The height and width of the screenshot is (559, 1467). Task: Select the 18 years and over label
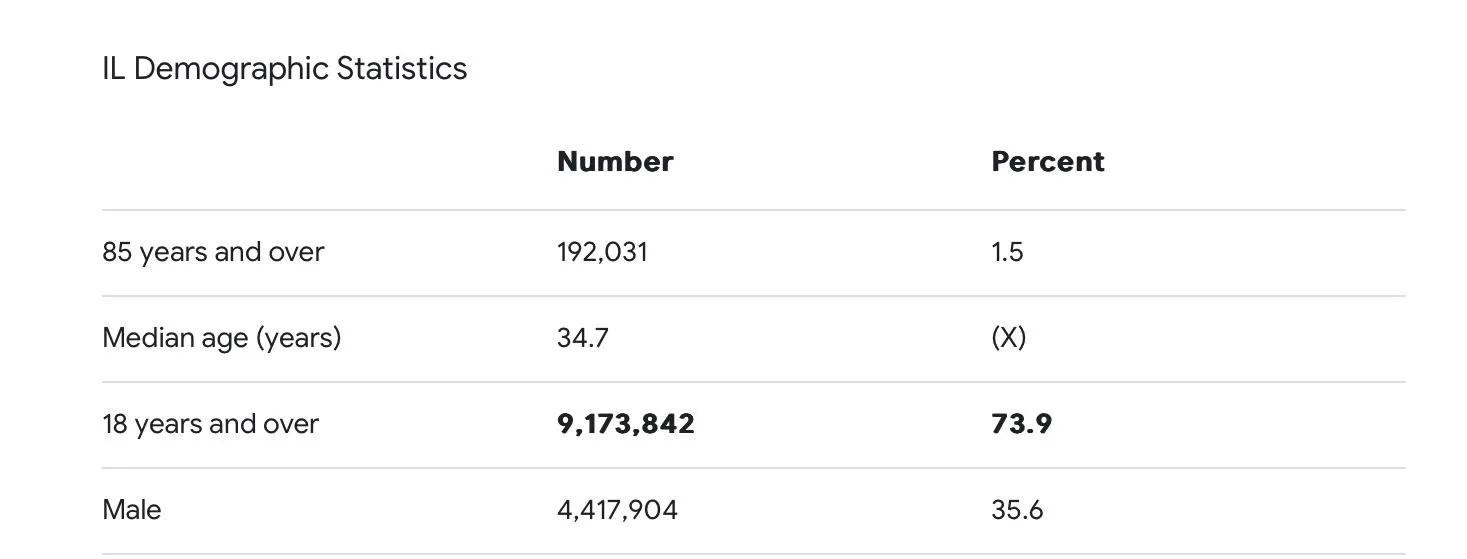click(x=210, y=424)
